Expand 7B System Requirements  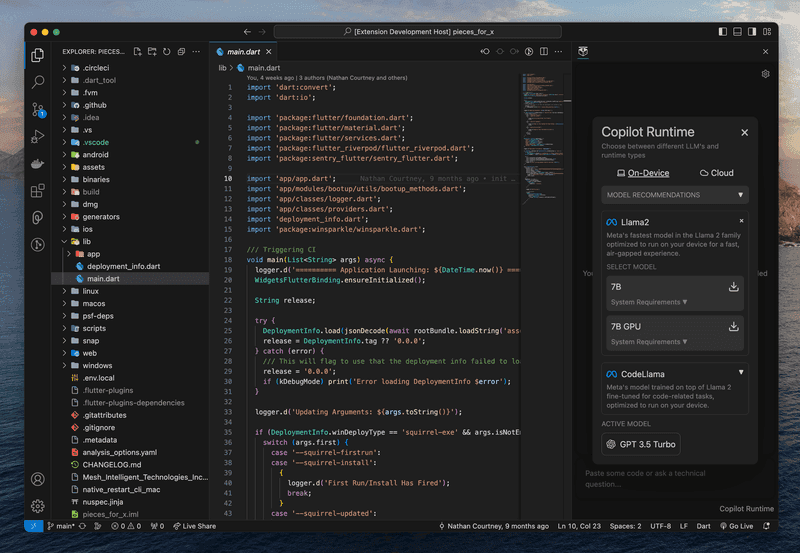(x=649, y=302)
